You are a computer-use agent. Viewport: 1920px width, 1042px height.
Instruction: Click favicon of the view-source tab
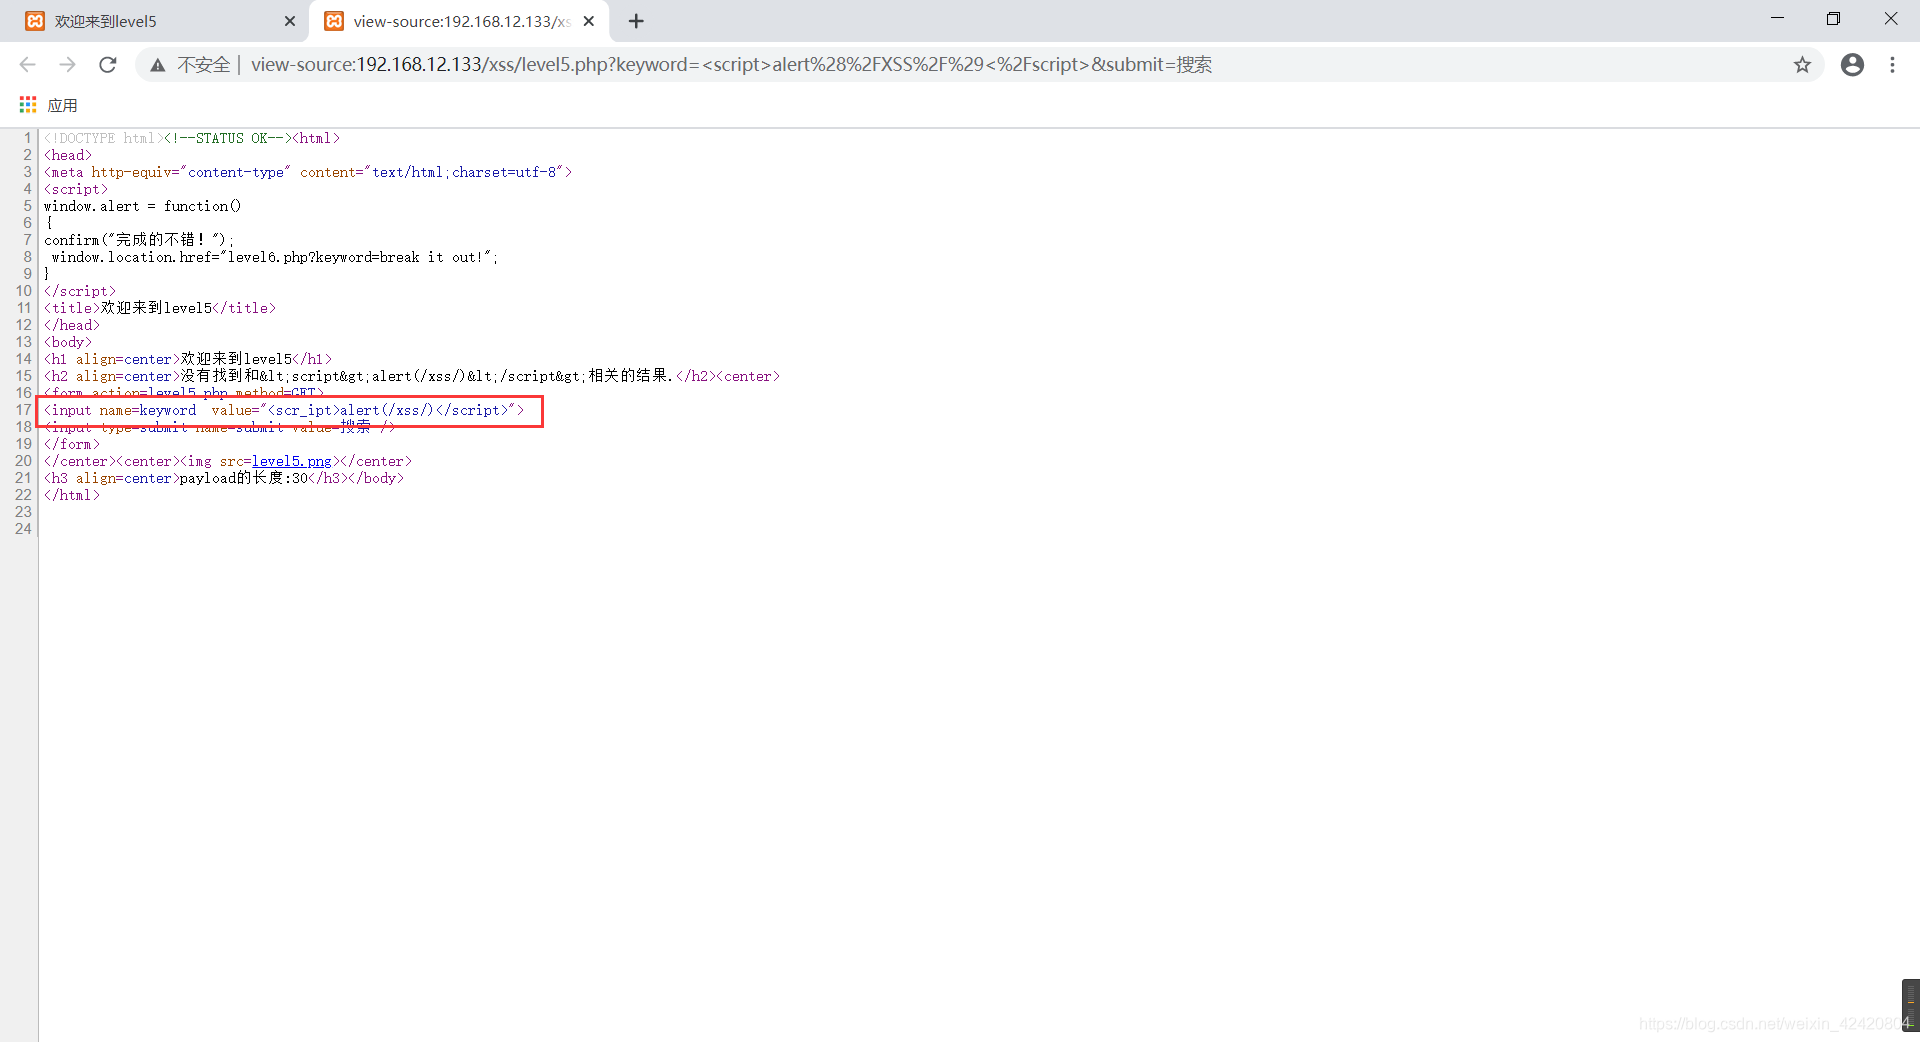point(334,21)
